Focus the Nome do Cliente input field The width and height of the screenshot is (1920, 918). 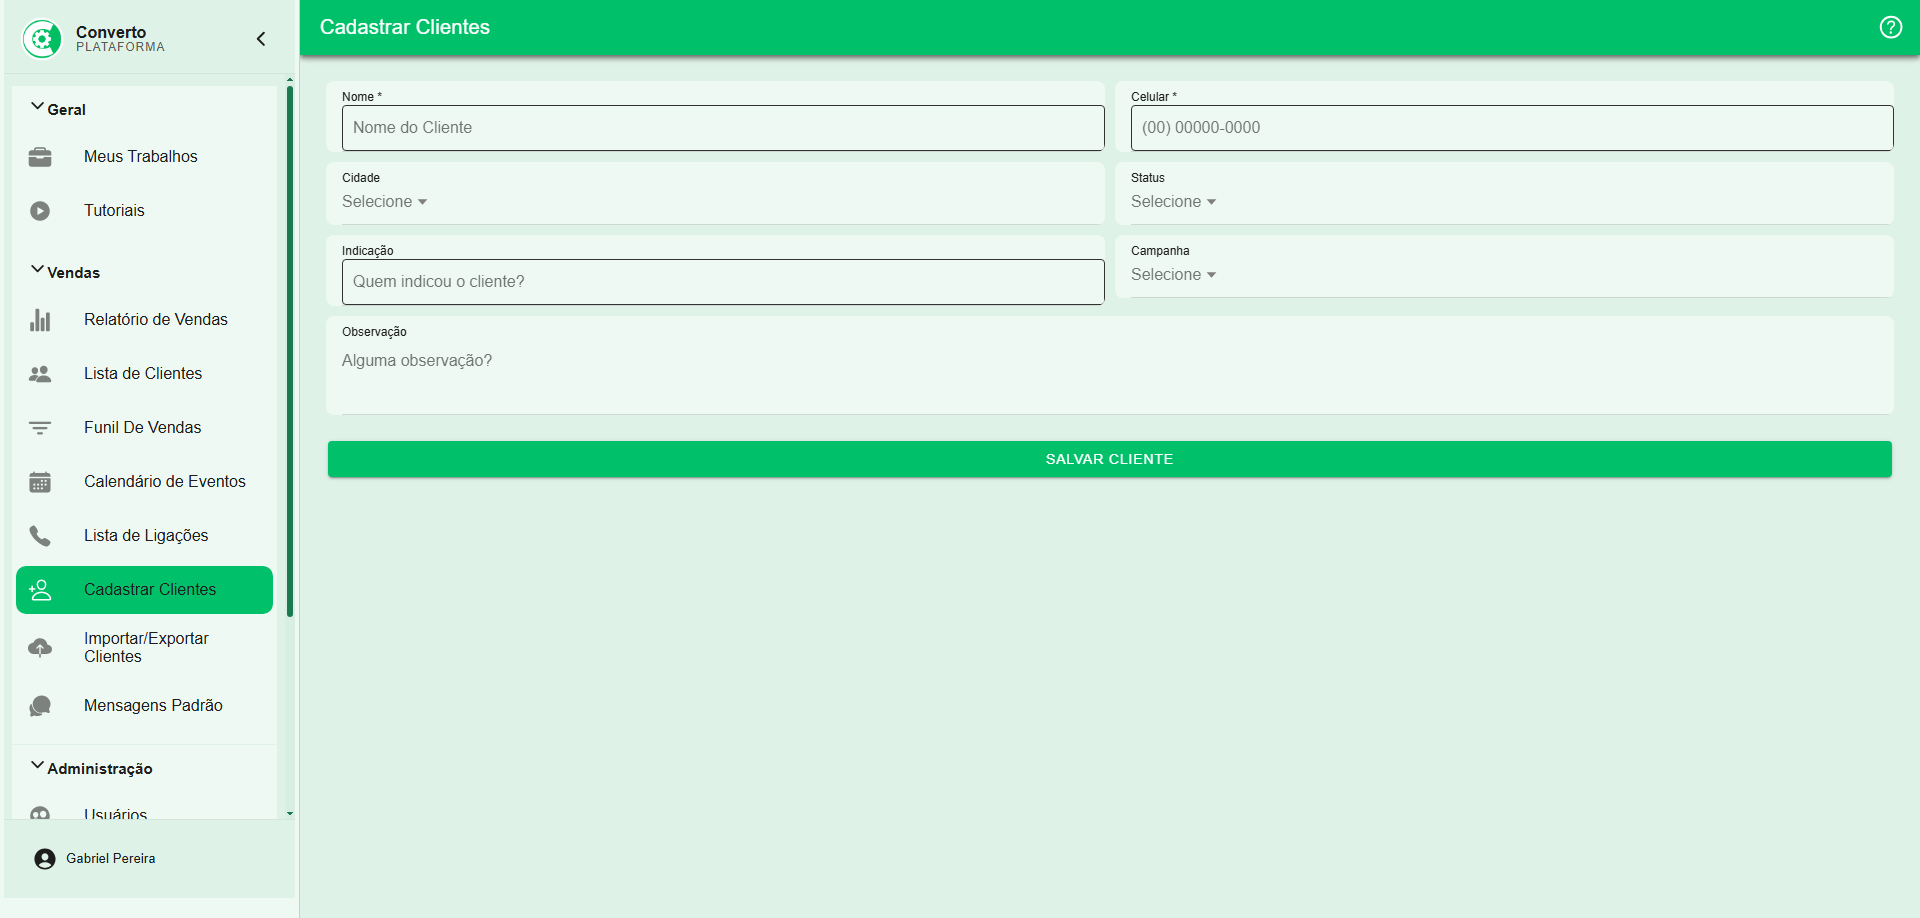[x=722, y=128]
